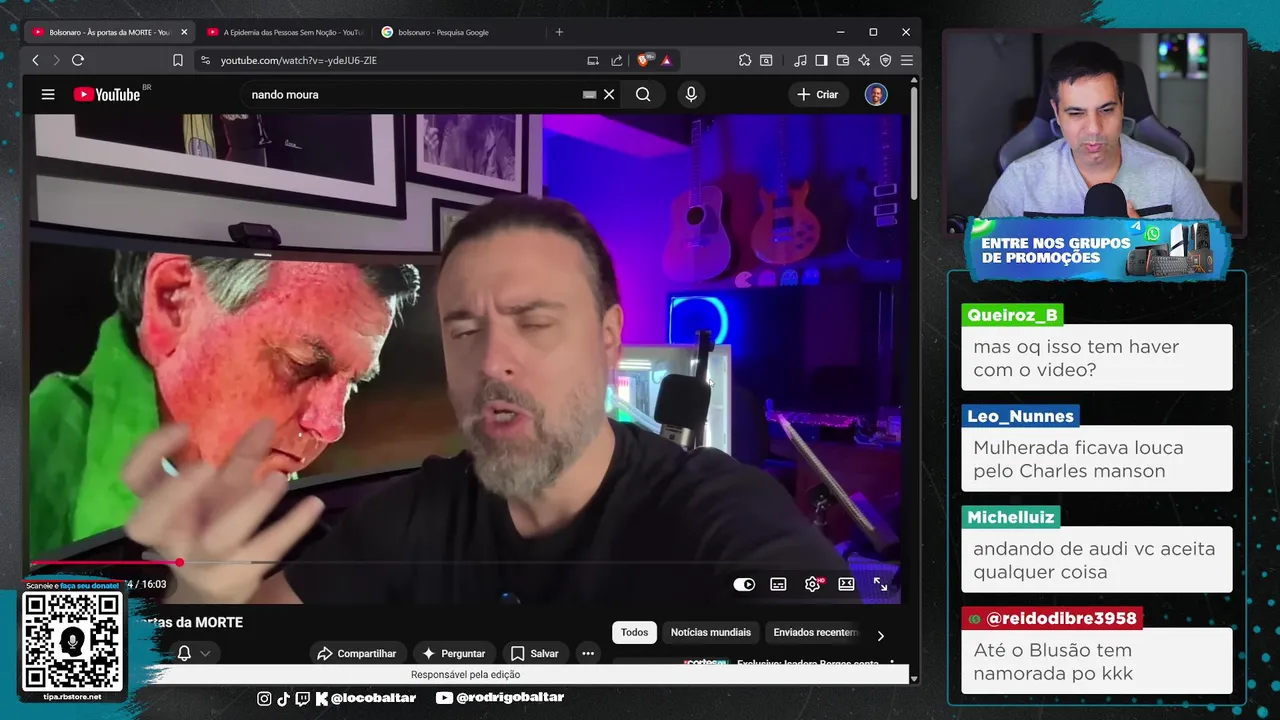Go to the YouTube home logo
This screenshot has width=1280, height=720.
pos(107,94)
